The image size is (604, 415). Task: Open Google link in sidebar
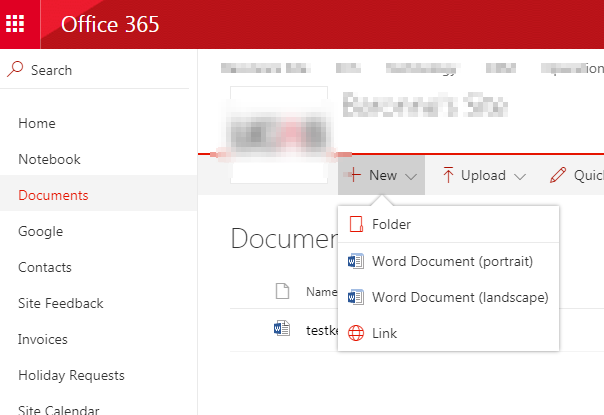[x=40, y=231]
